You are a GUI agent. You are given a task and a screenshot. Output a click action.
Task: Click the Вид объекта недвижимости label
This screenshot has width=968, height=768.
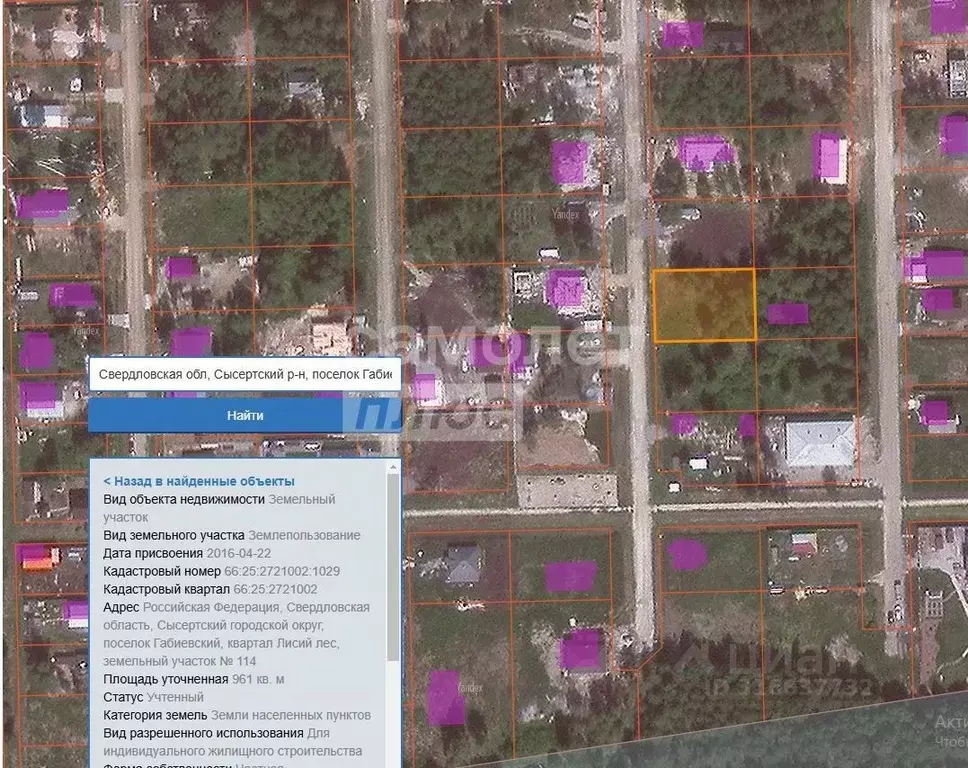pos(184,499)
